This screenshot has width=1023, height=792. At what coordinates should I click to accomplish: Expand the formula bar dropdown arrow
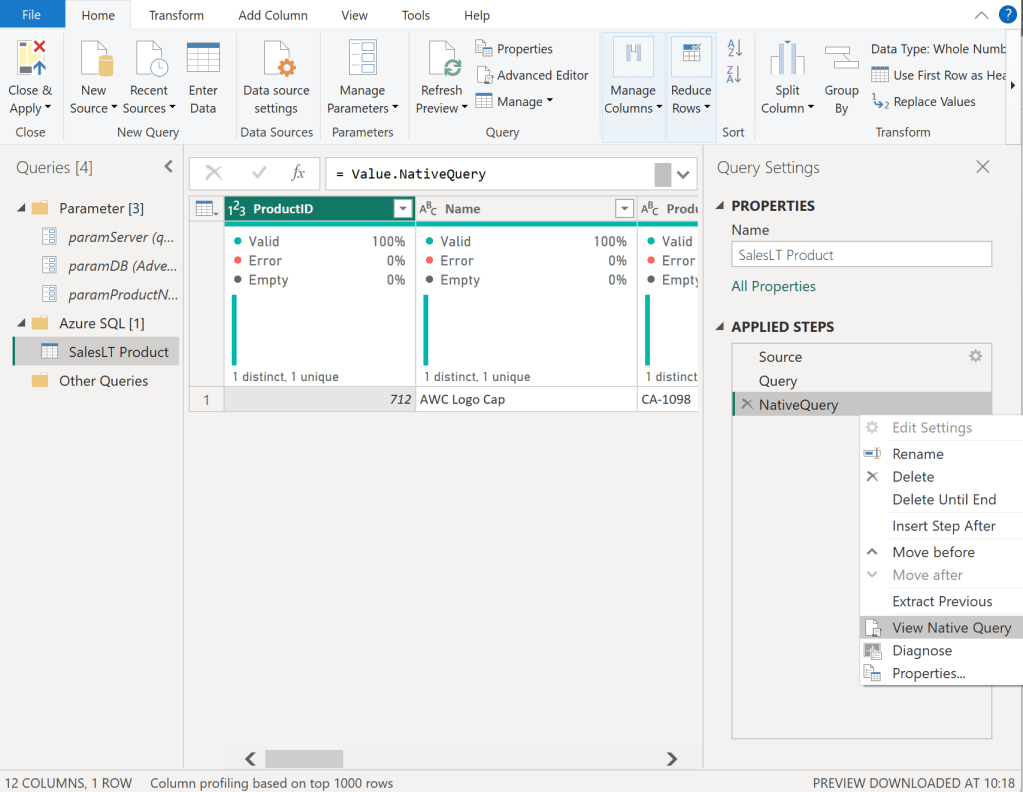pos(684,174)
